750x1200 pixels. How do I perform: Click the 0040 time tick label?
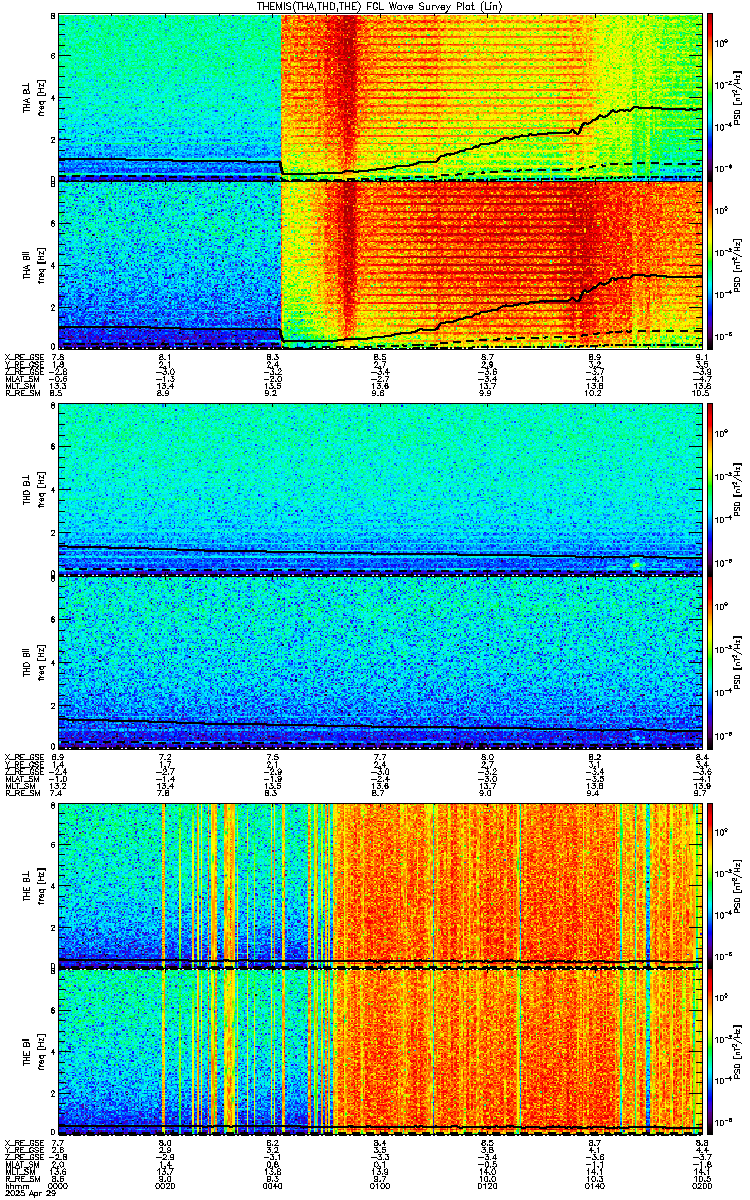coord(272,1185)
